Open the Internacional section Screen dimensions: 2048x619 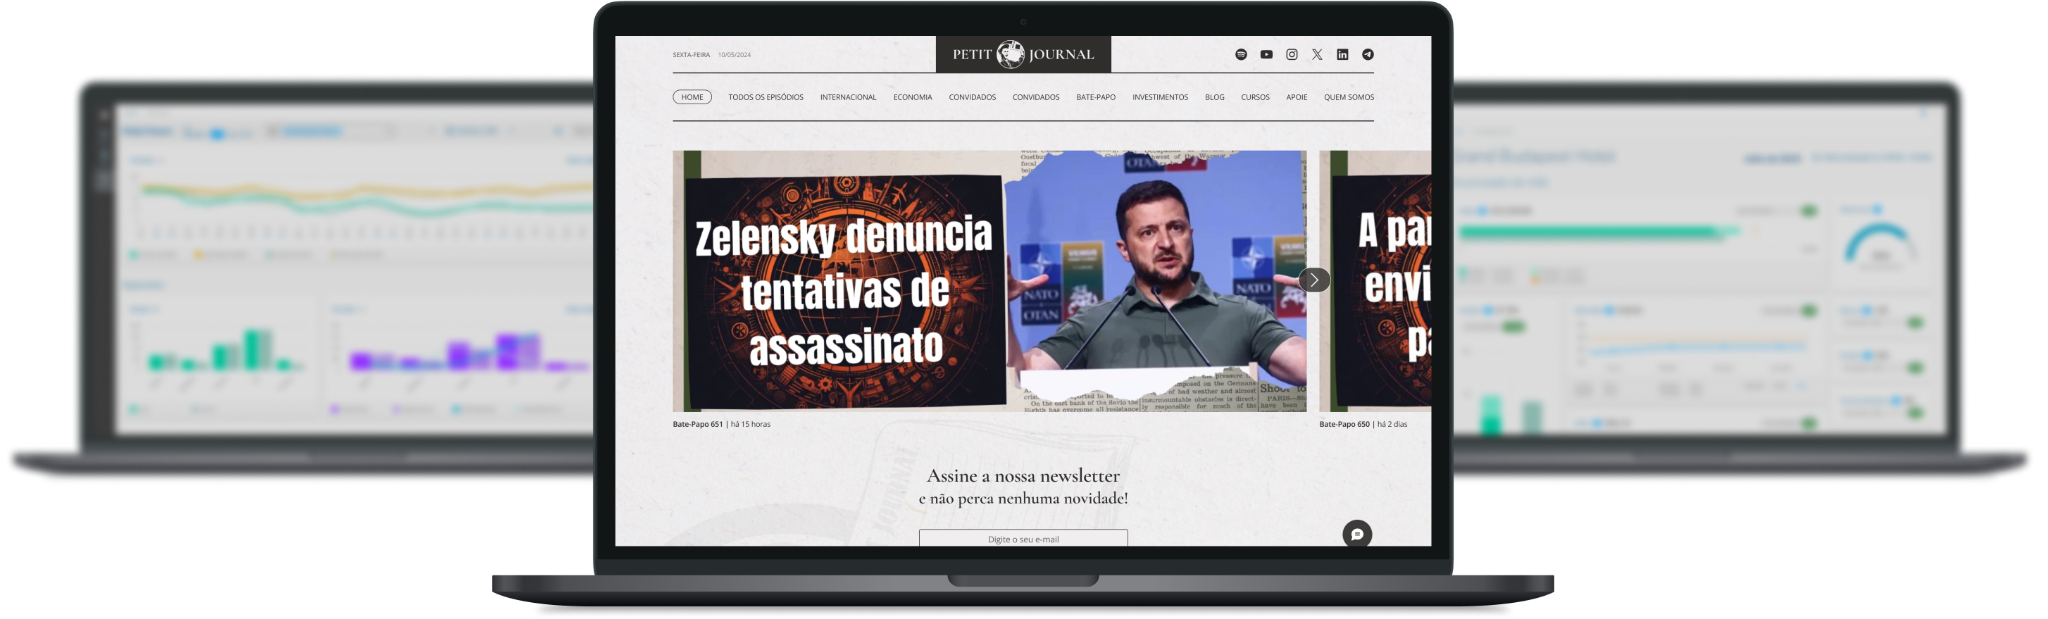pyautogui.click(x=848, y=97)
